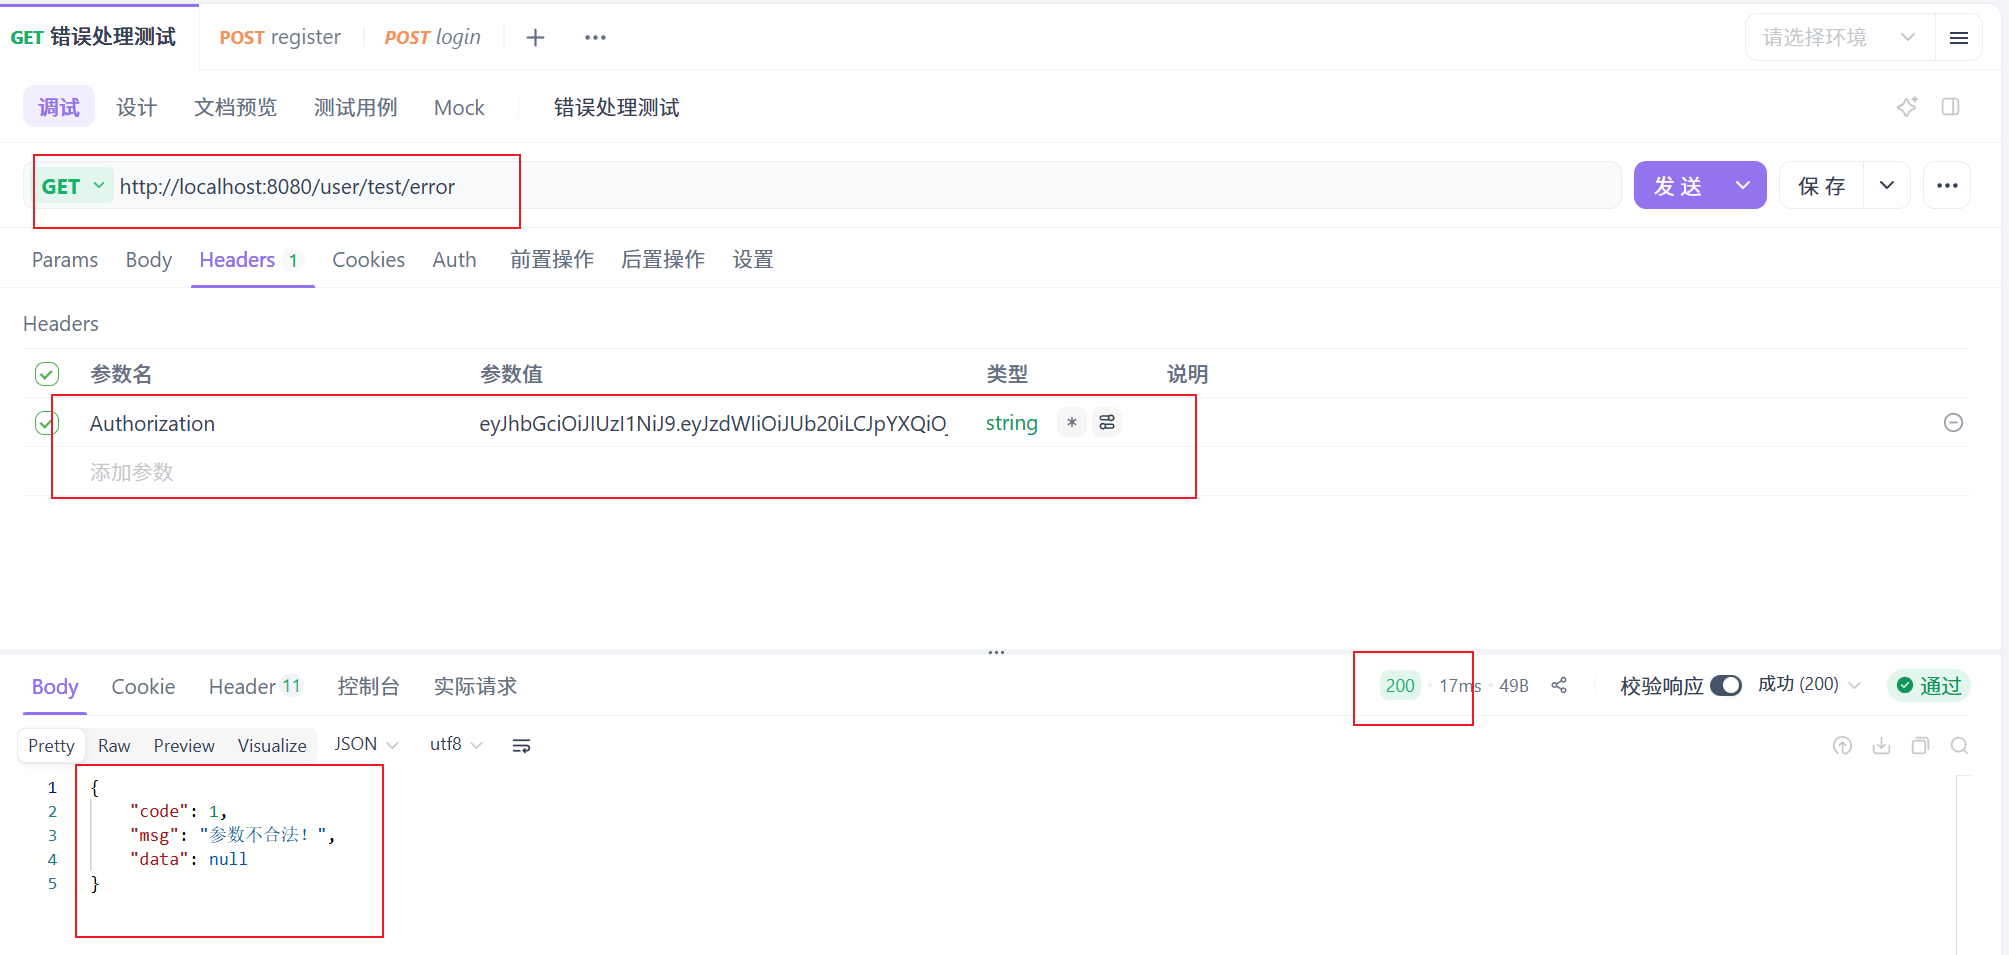Open the Mock tab
The image size is (2009, 955).
(x=459, y=107)
